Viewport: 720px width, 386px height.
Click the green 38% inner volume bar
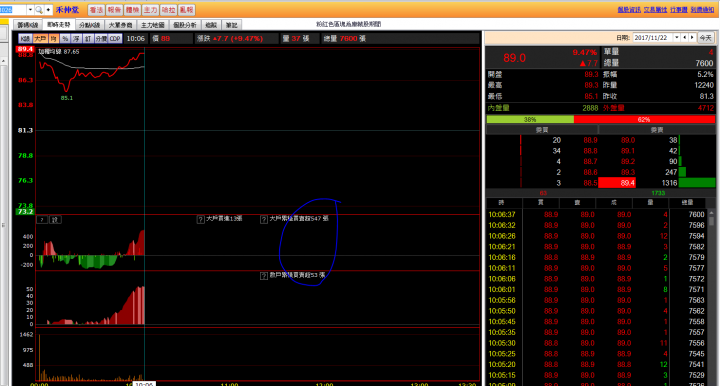tap(530, 119)
